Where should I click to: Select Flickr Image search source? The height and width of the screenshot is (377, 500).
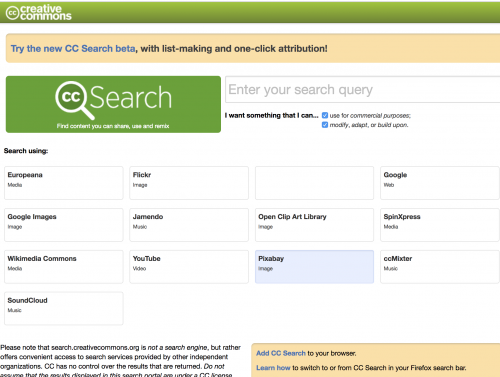tap(189, 183)
